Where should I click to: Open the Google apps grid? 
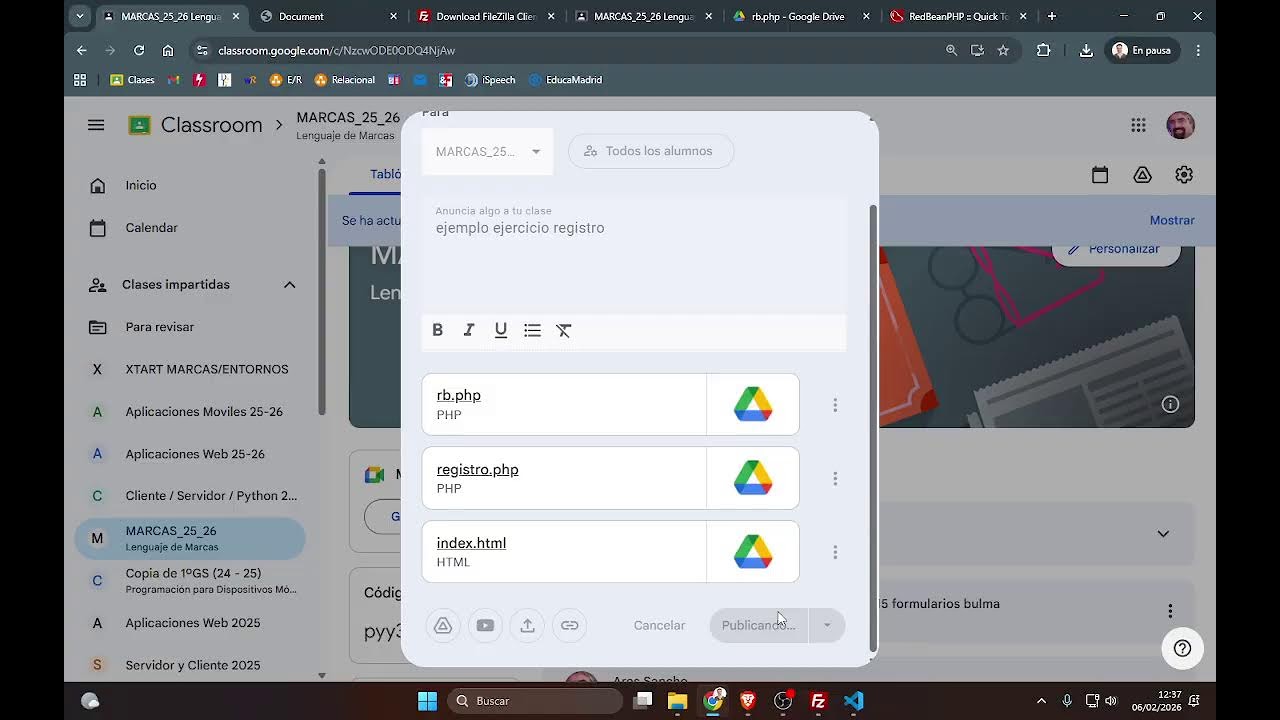[1138, 125]
